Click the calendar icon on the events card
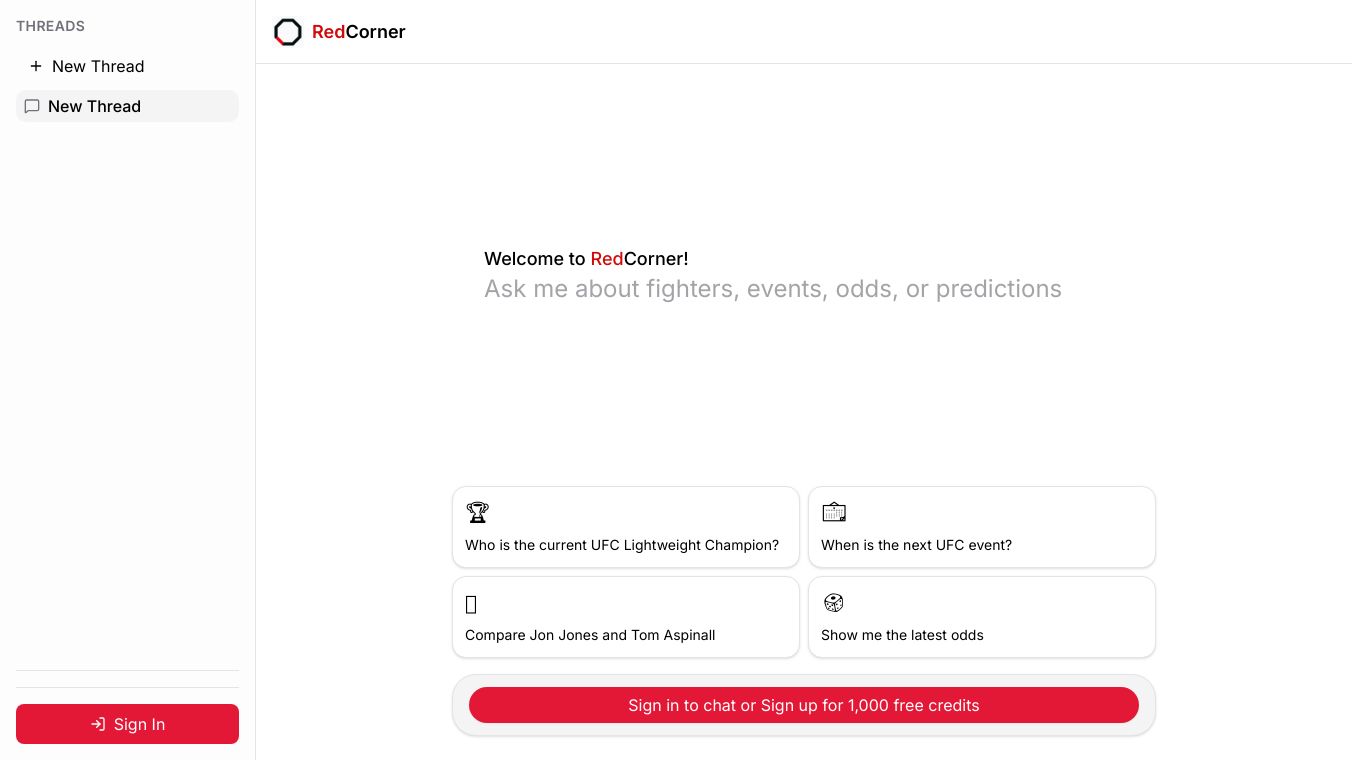 click(834, 511)
